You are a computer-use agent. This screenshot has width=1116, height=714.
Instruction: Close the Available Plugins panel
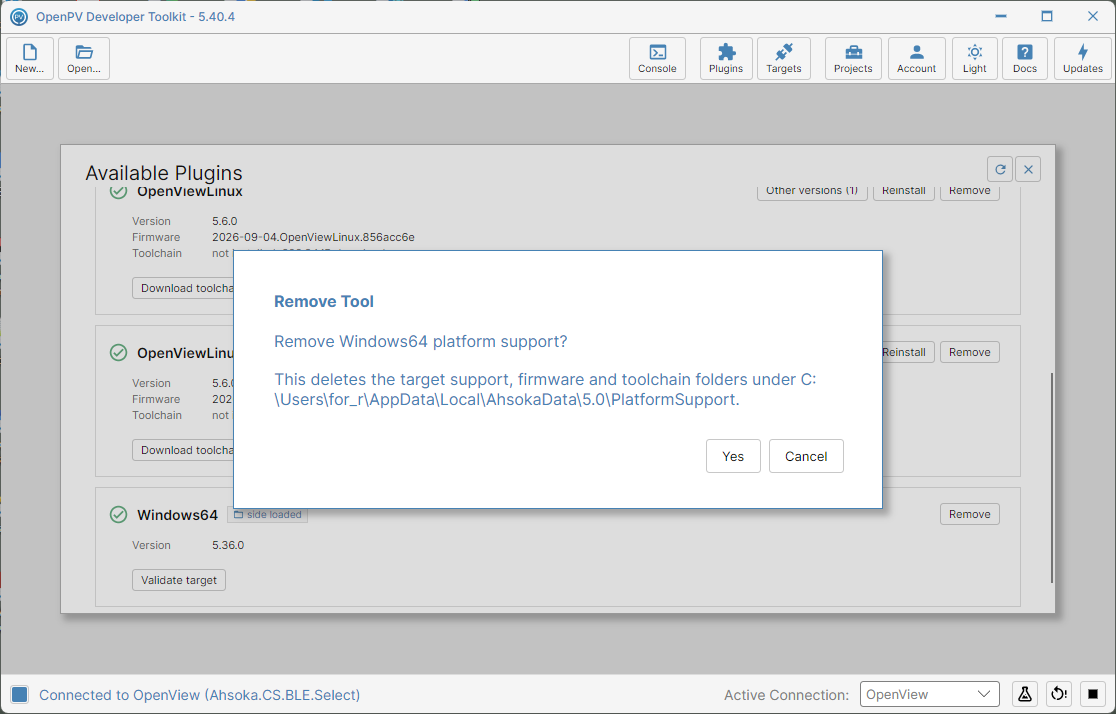pyautogui.click(x=1028, y=169)
